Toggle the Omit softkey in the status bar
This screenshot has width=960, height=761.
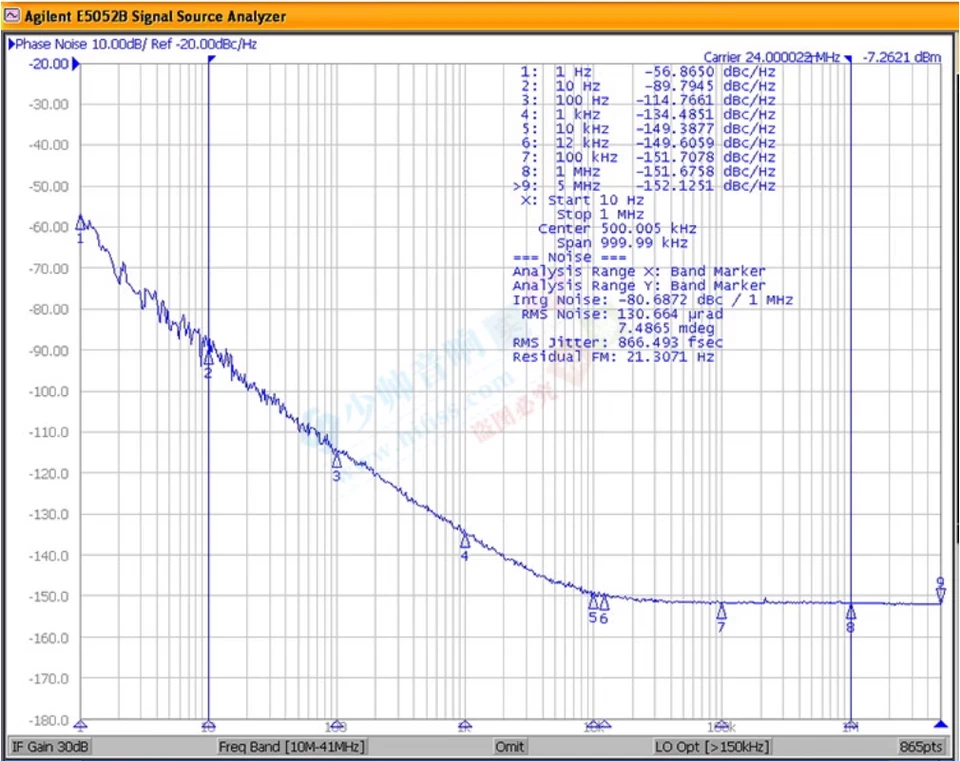509,746
